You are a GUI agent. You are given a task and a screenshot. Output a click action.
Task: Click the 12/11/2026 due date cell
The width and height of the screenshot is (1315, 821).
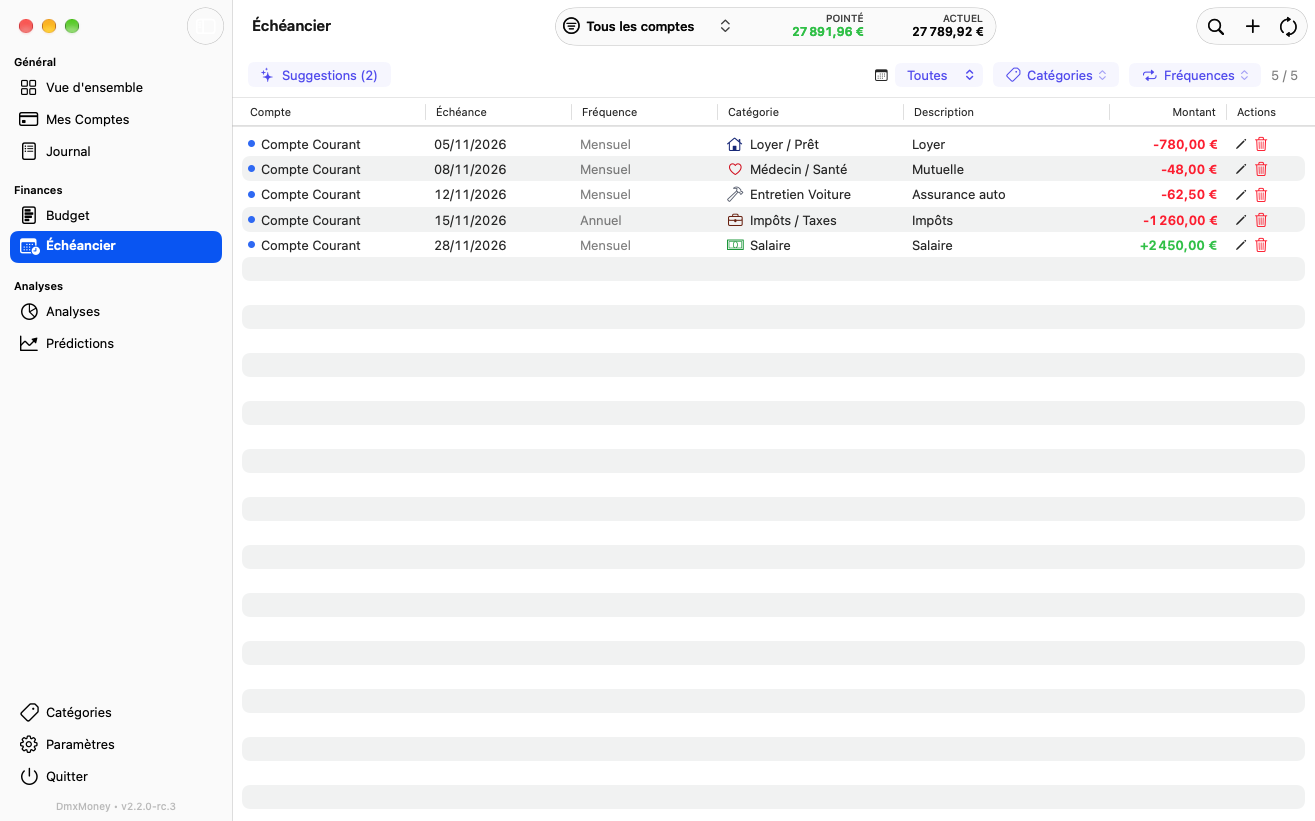click(470, 194)
